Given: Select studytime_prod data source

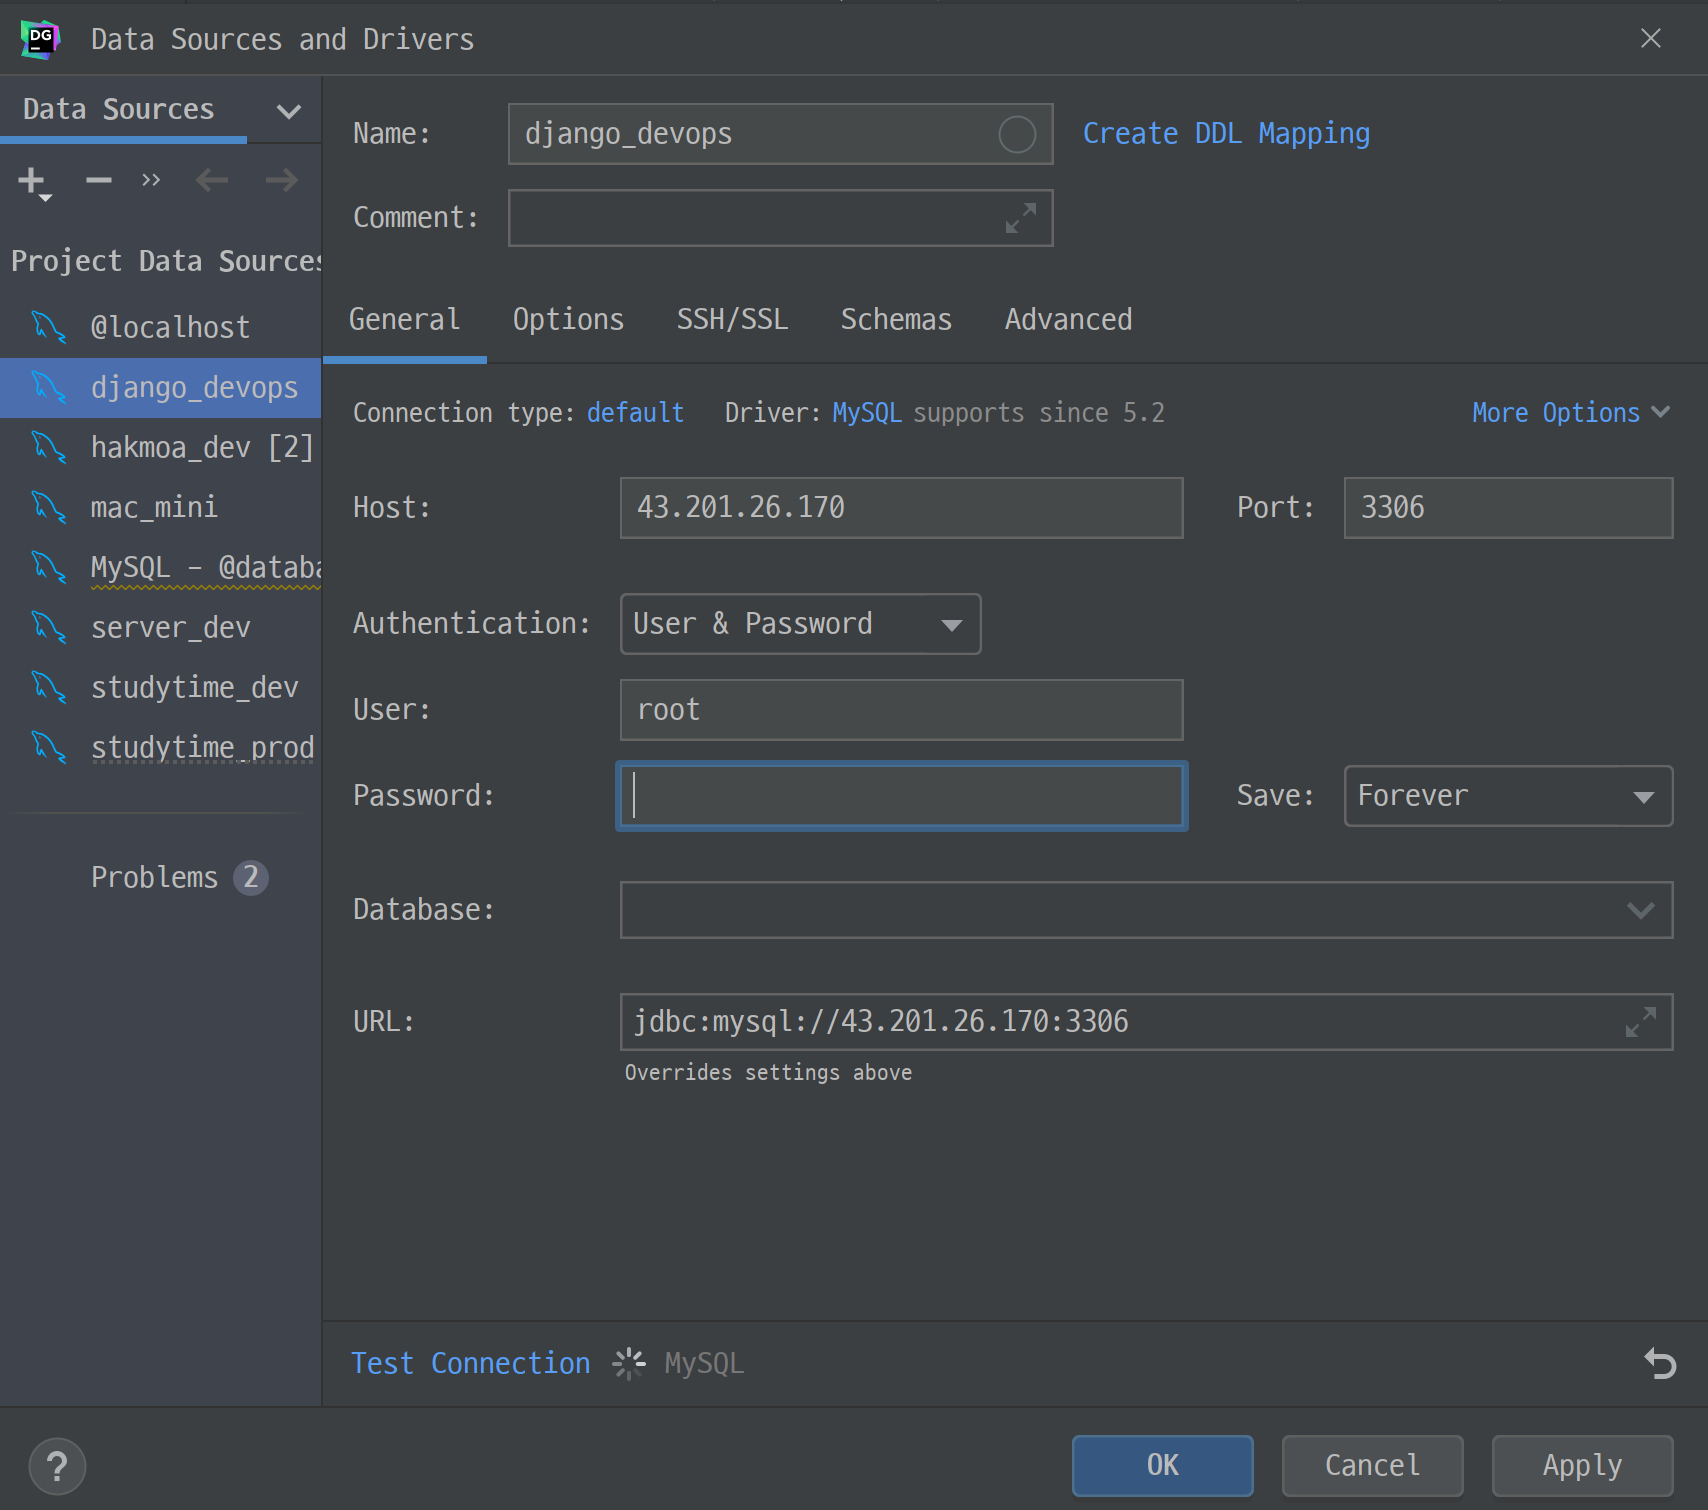Looking at the screenshot, I should tap(160, 747).
